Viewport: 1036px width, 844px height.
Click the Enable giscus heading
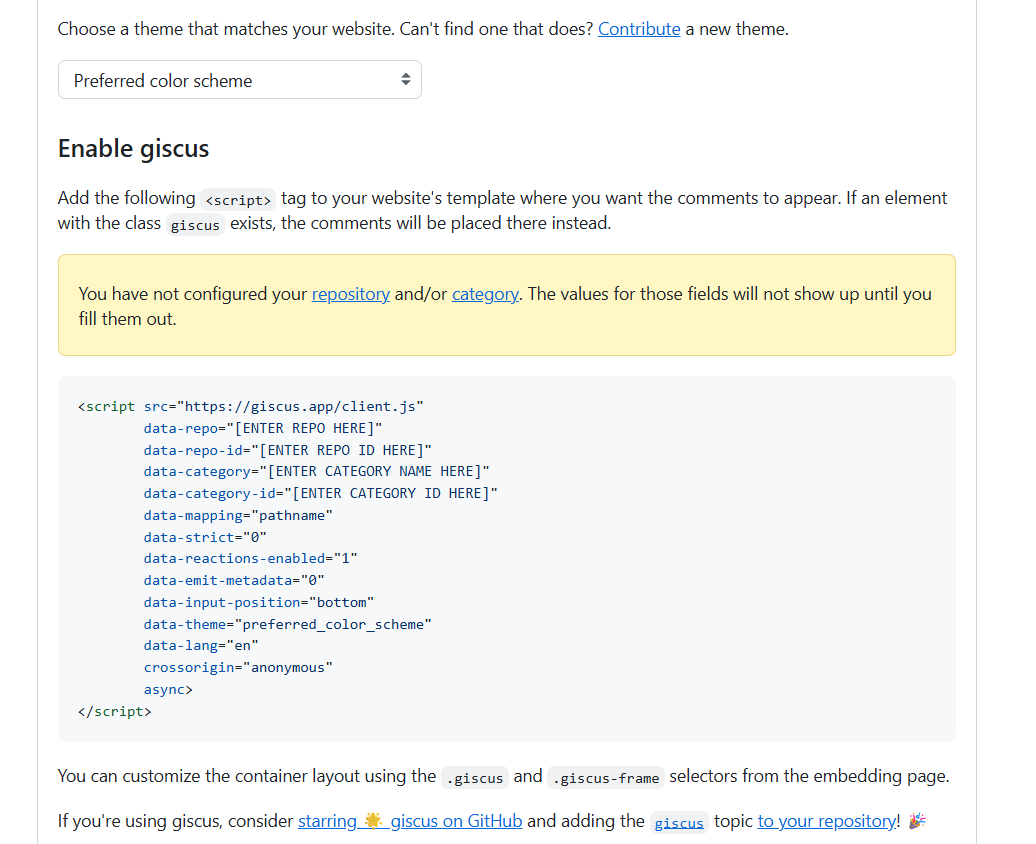133,149
